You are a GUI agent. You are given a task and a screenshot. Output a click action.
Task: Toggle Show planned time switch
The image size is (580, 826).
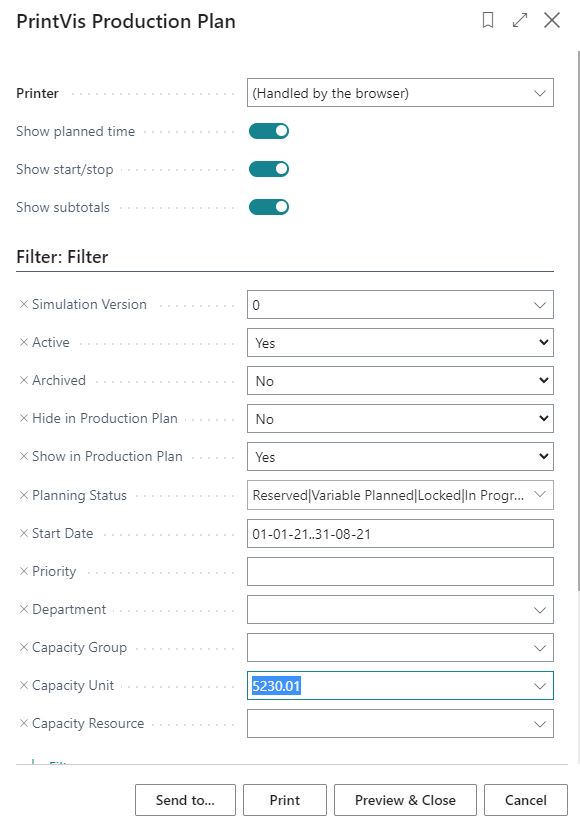tap(269, 131)
